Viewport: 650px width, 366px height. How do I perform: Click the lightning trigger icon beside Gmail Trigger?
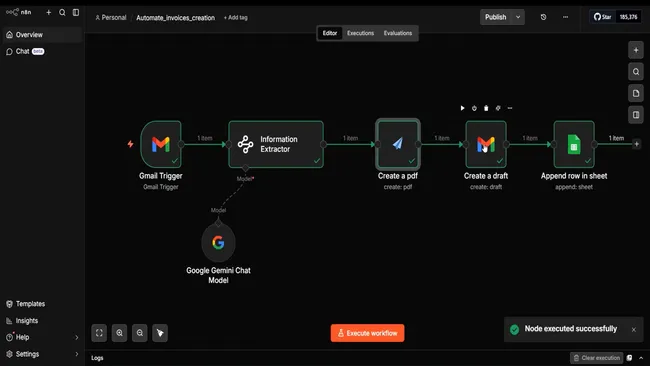pyautogui.click(x=131, y=144)
